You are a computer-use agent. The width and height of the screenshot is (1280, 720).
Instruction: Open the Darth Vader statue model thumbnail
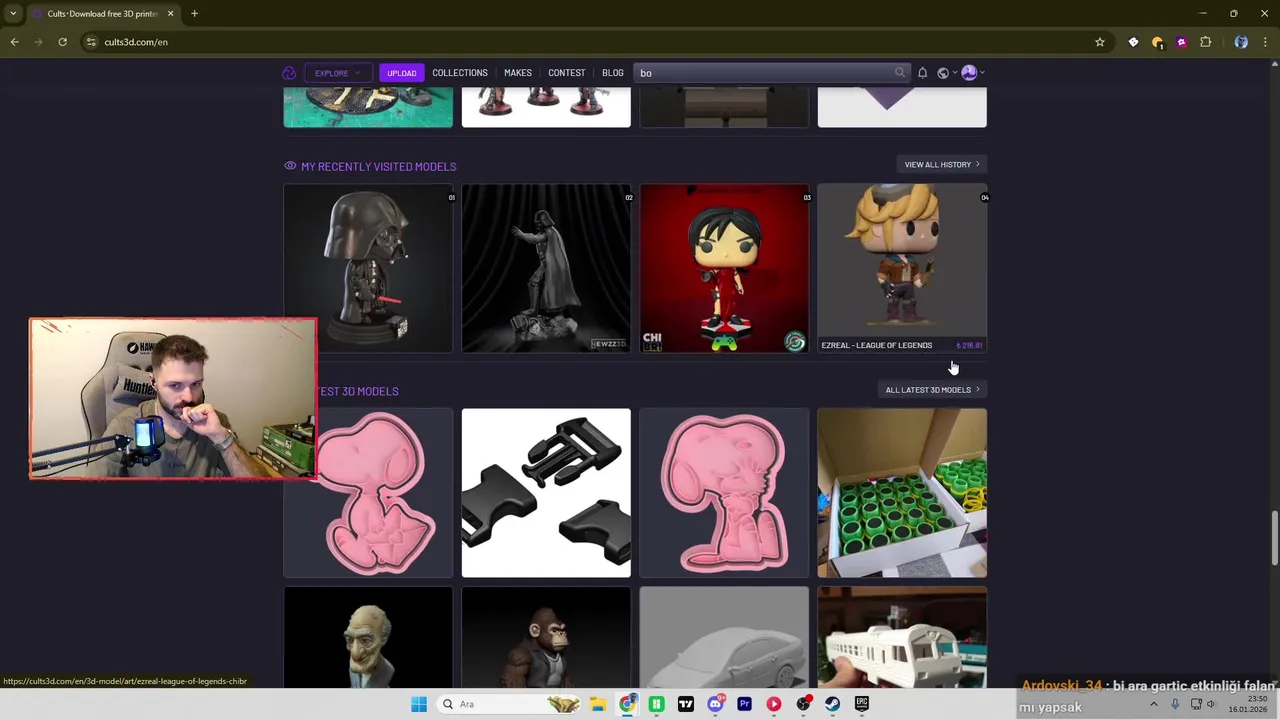pyautogui.click(x=546, y=268)
